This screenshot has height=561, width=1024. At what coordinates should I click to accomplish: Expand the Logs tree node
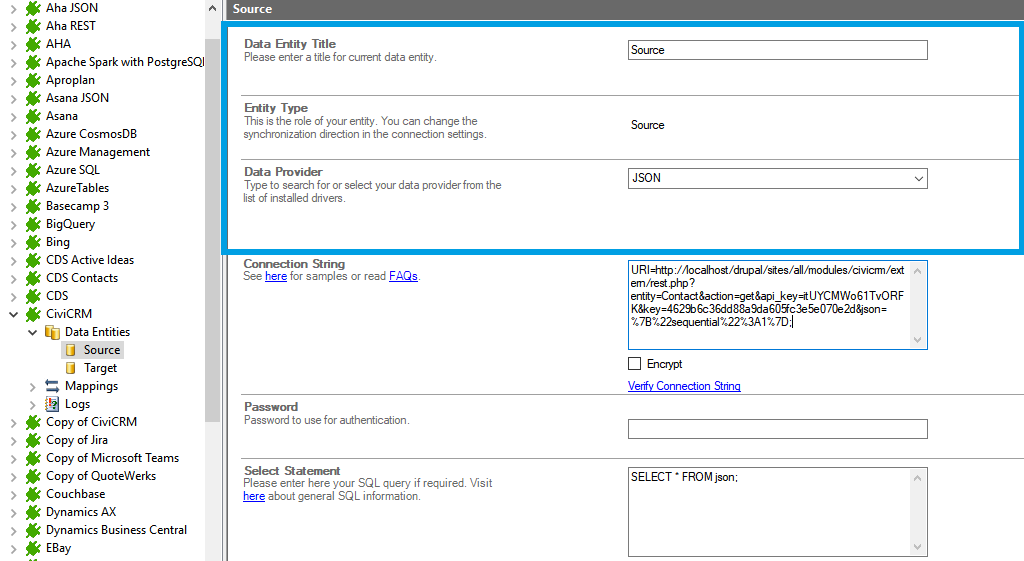33,404
